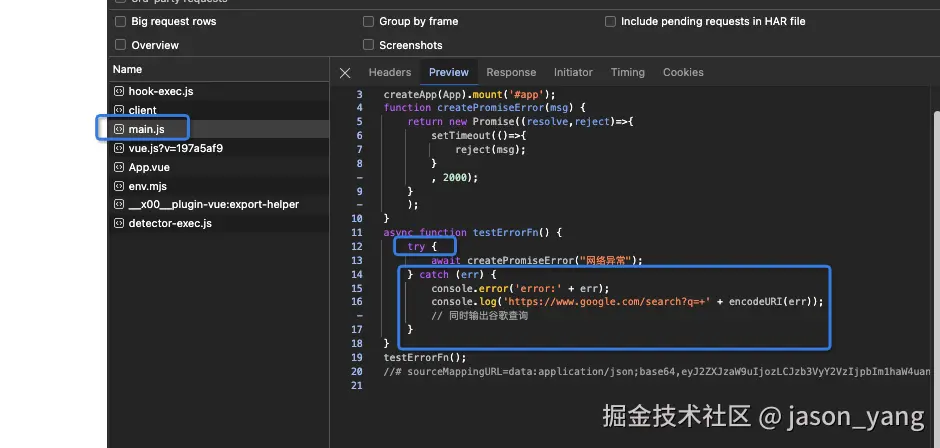The image size is (940, 448).
Task: Click the client request file icon
Action: [119, 110]
